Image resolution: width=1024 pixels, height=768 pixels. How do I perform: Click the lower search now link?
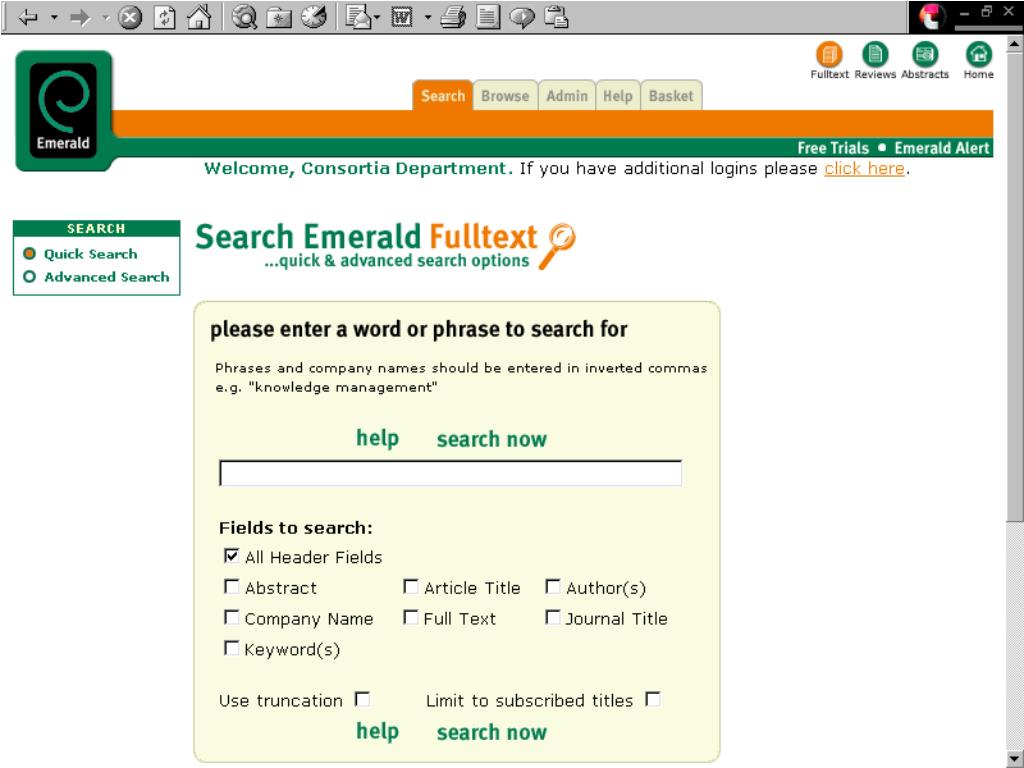(x=492, y=733)
